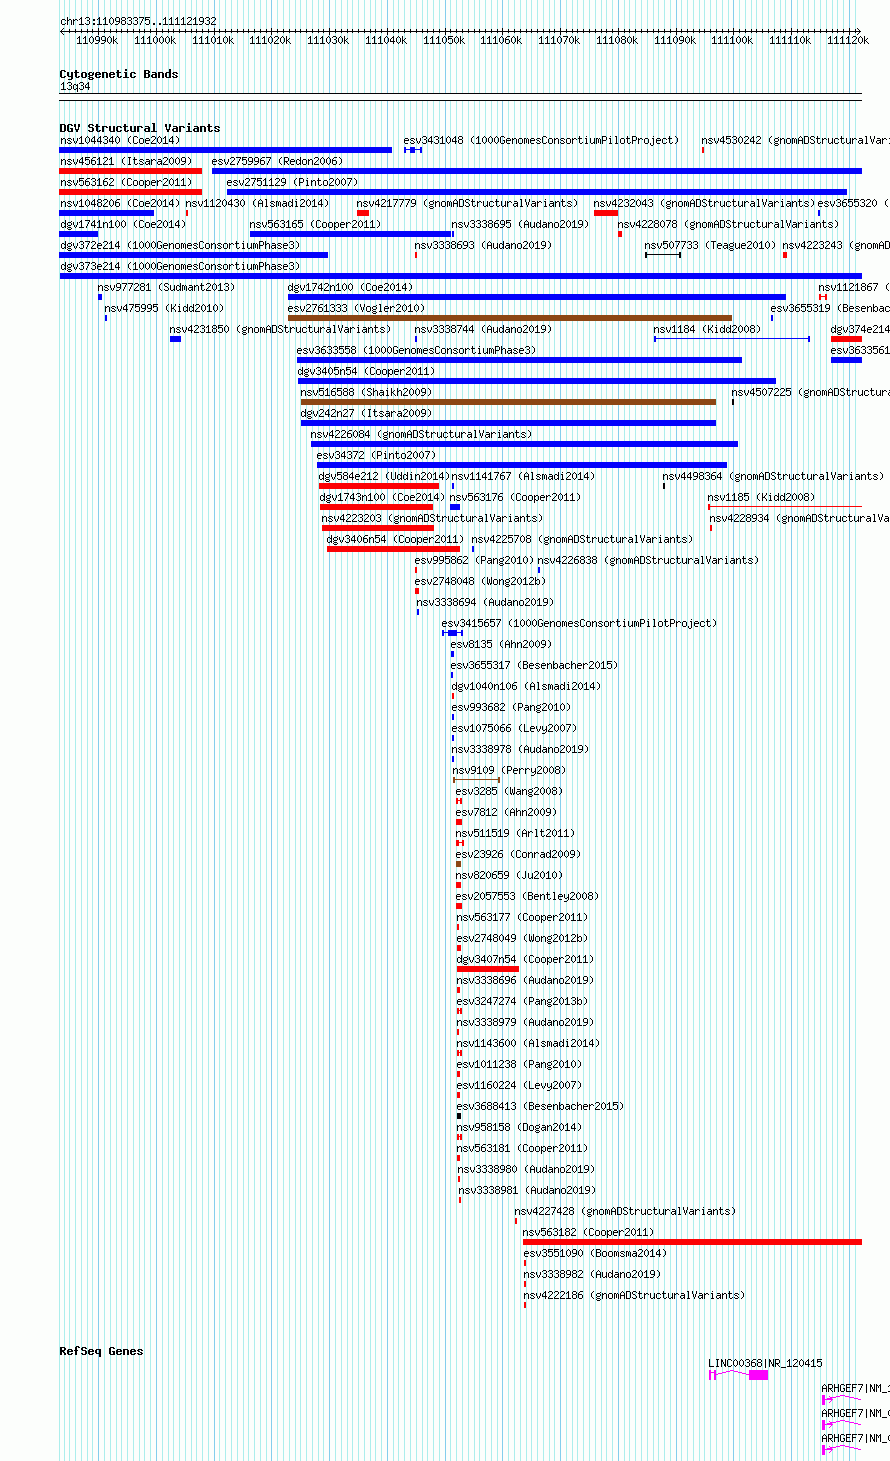Open variant nsv4498364 (gnomADStructuralVariants)
This screenshot has height=1461, width=890.
point(773,476)
